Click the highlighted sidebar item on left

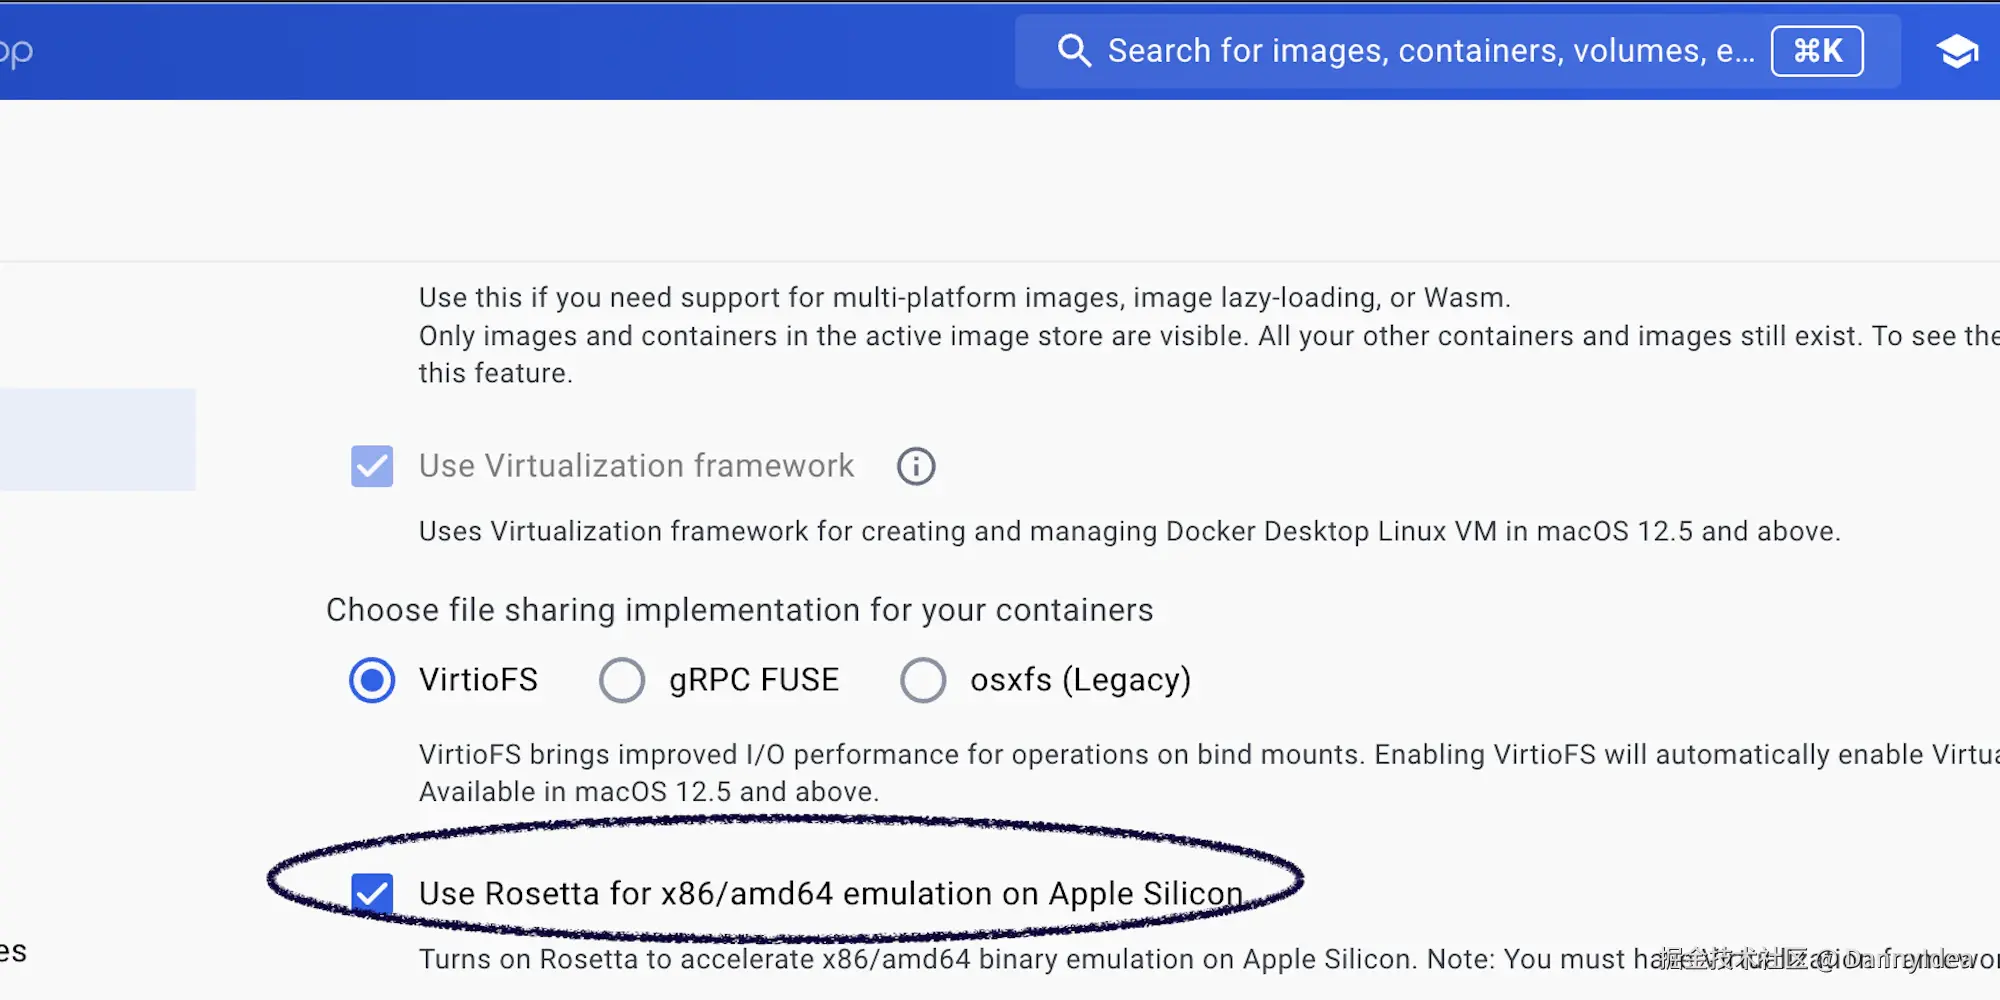point(97,439)
